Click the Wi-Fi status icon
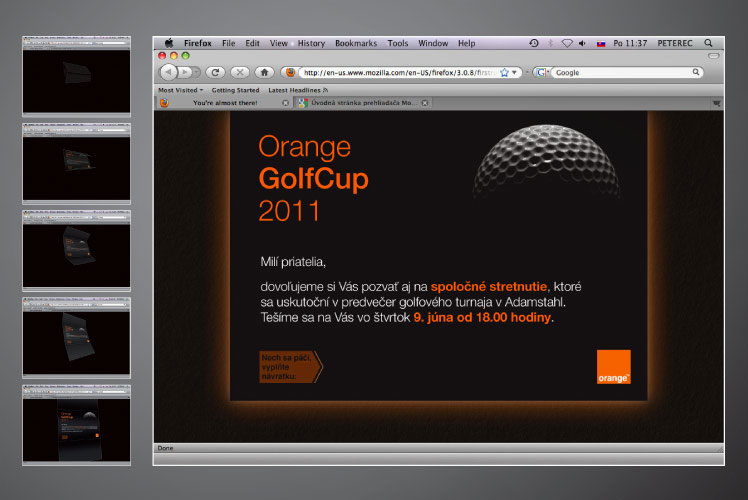 [x=567, y=43]
